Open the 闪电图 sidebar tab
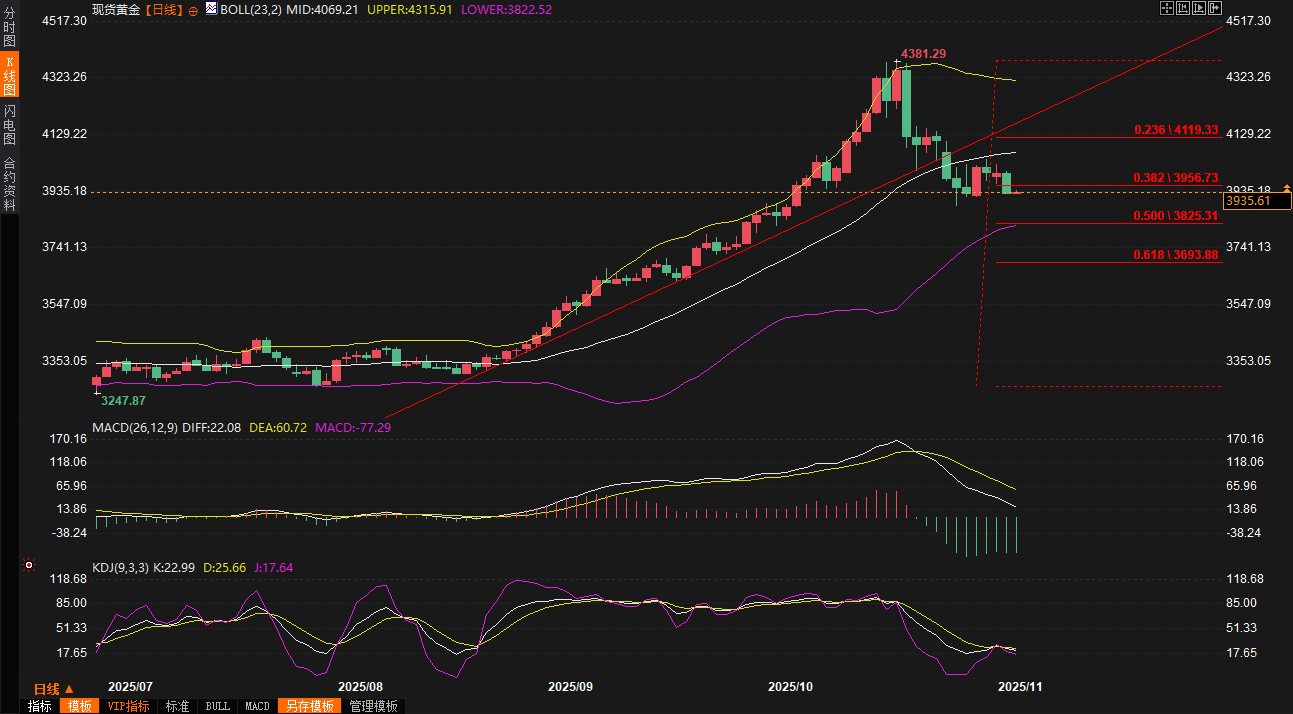Image resolution: width=1293 pixels, height=714 pixels. pos(10,124)
